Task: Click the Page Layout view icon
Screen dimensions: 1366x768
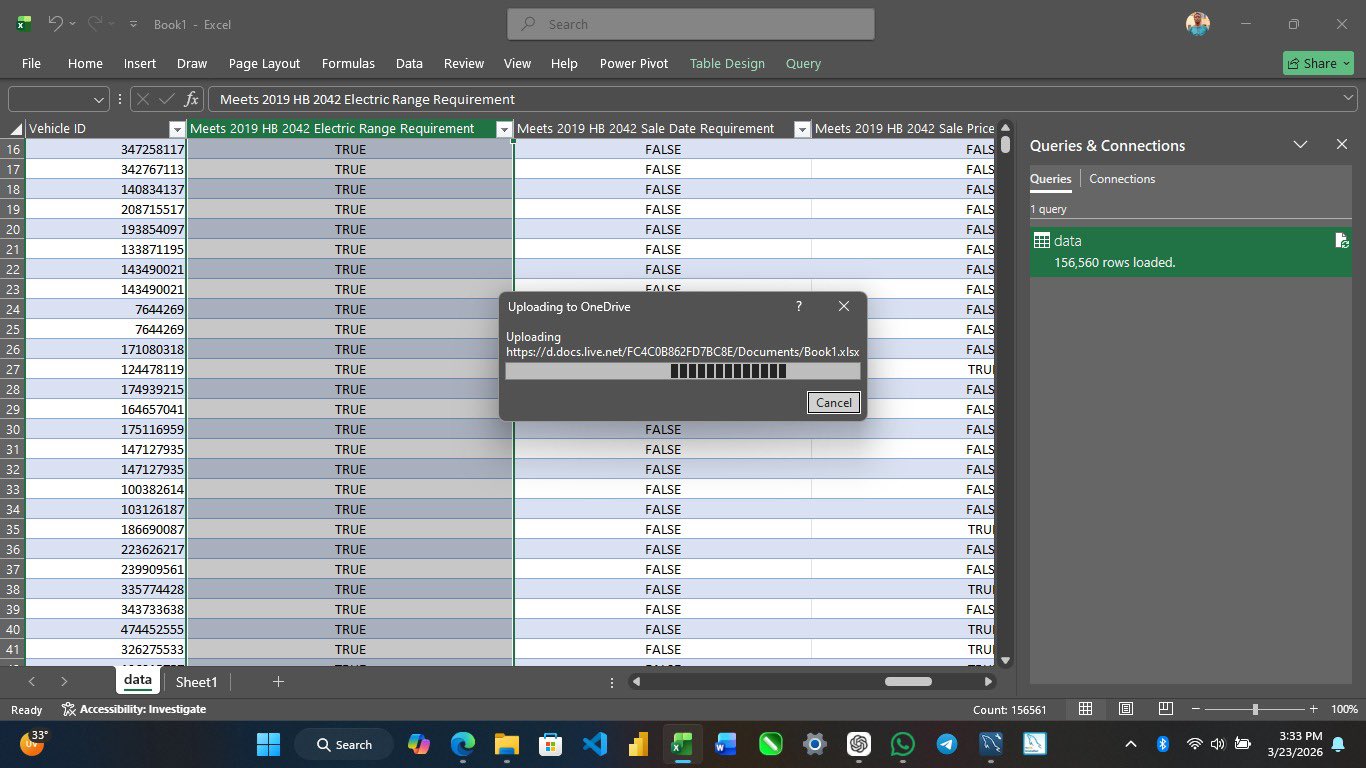Action: point(1125,709)
